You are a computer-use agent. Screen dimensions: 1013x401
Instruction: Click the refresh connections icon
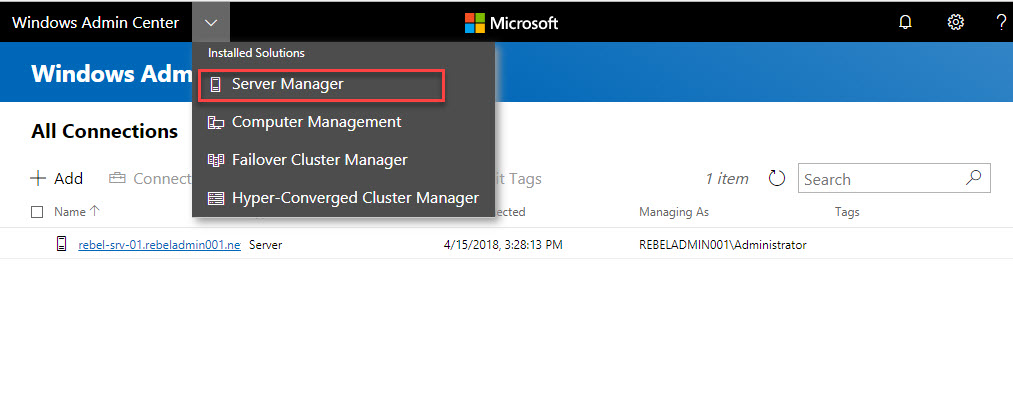pos(777,179)
